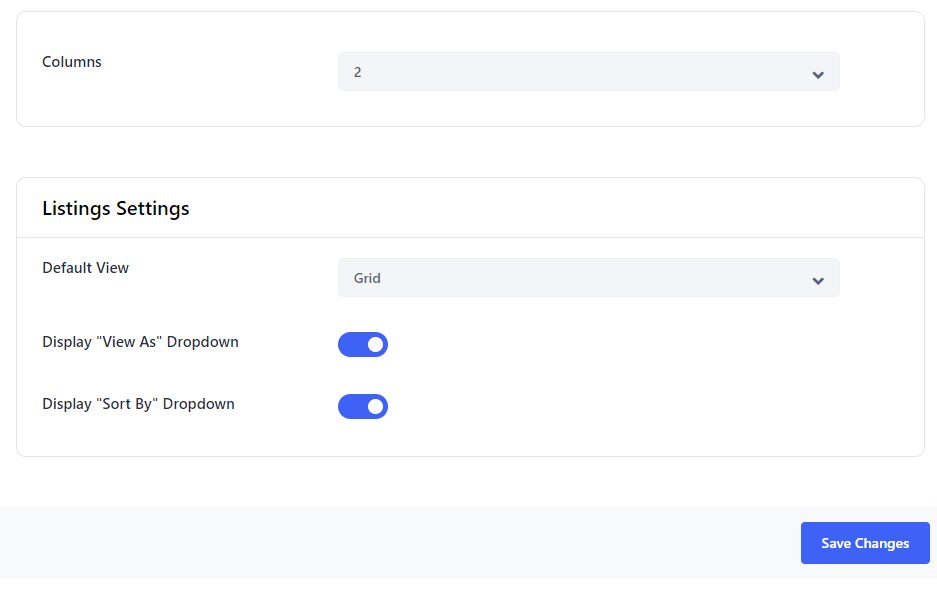Click the Display View As Dropdown label
The width and height of the screenshot is (937, 610).
point(140,342)
